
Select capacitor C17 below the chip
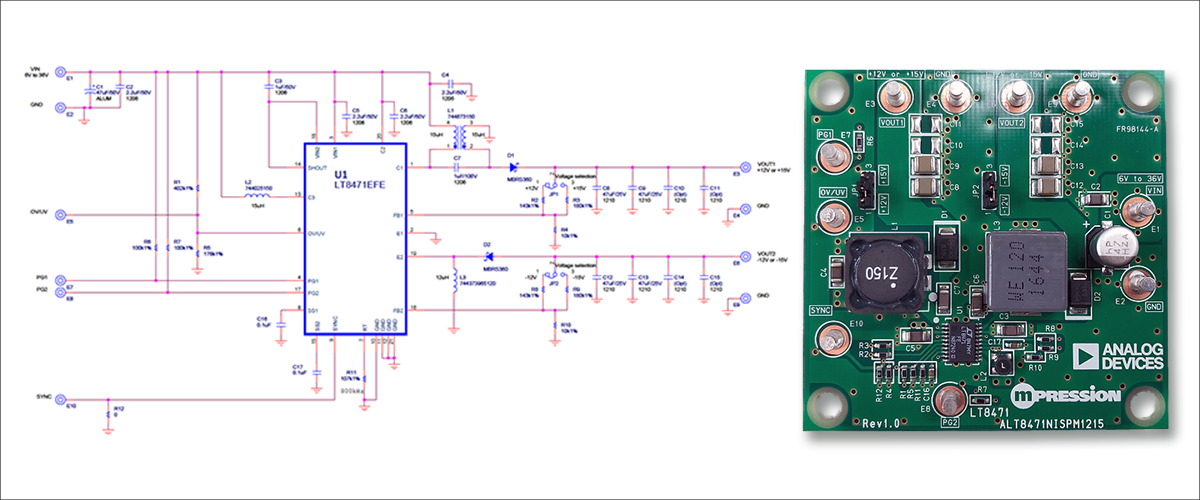pos(316,371)
